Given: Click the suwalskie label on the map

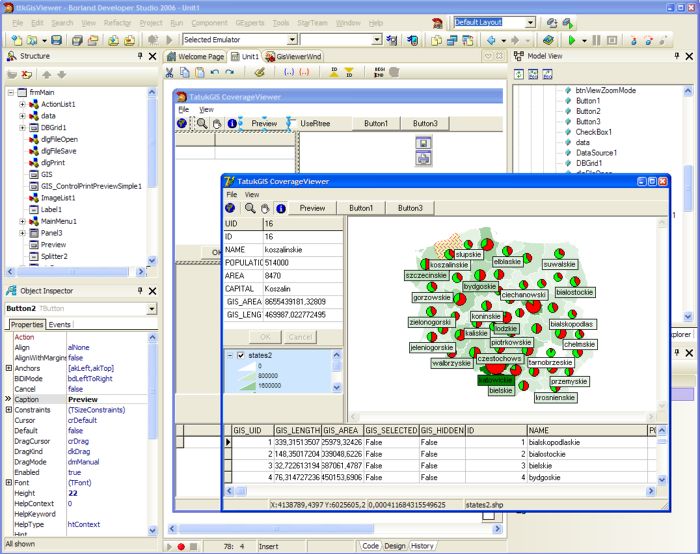Looking at the screenshot, I should coord(559,264).
